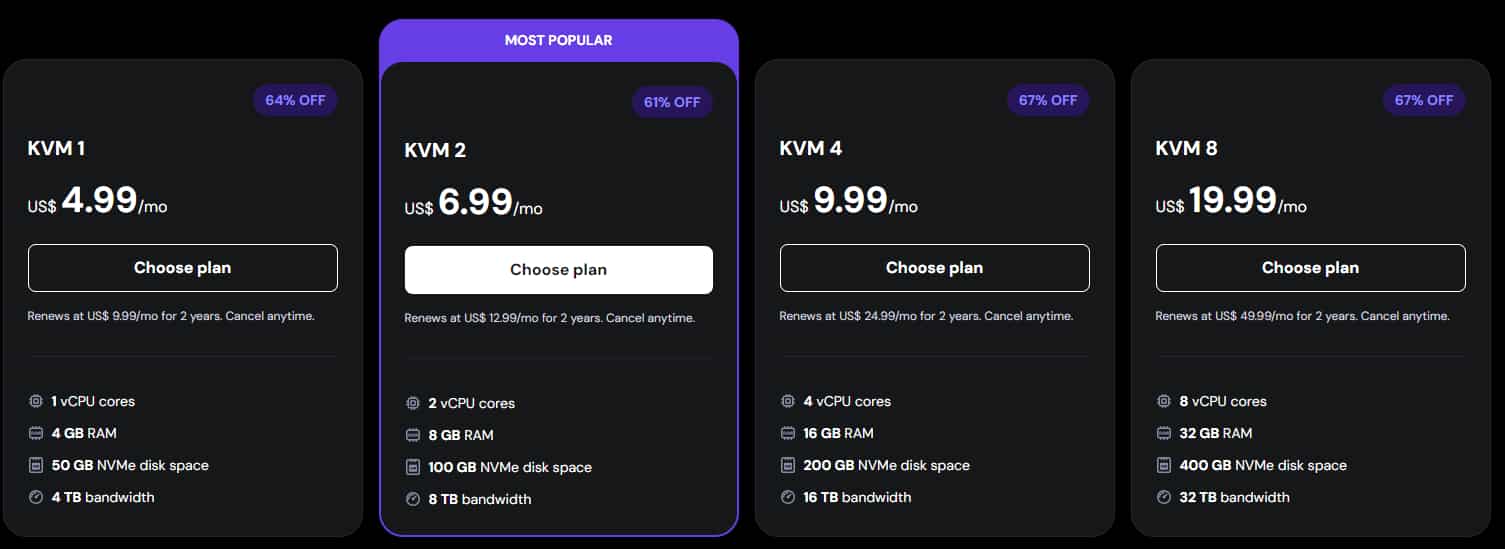Choose the KVM 1 plan
This screenshot has height=549, width=1505.
(x=182, y=268)
